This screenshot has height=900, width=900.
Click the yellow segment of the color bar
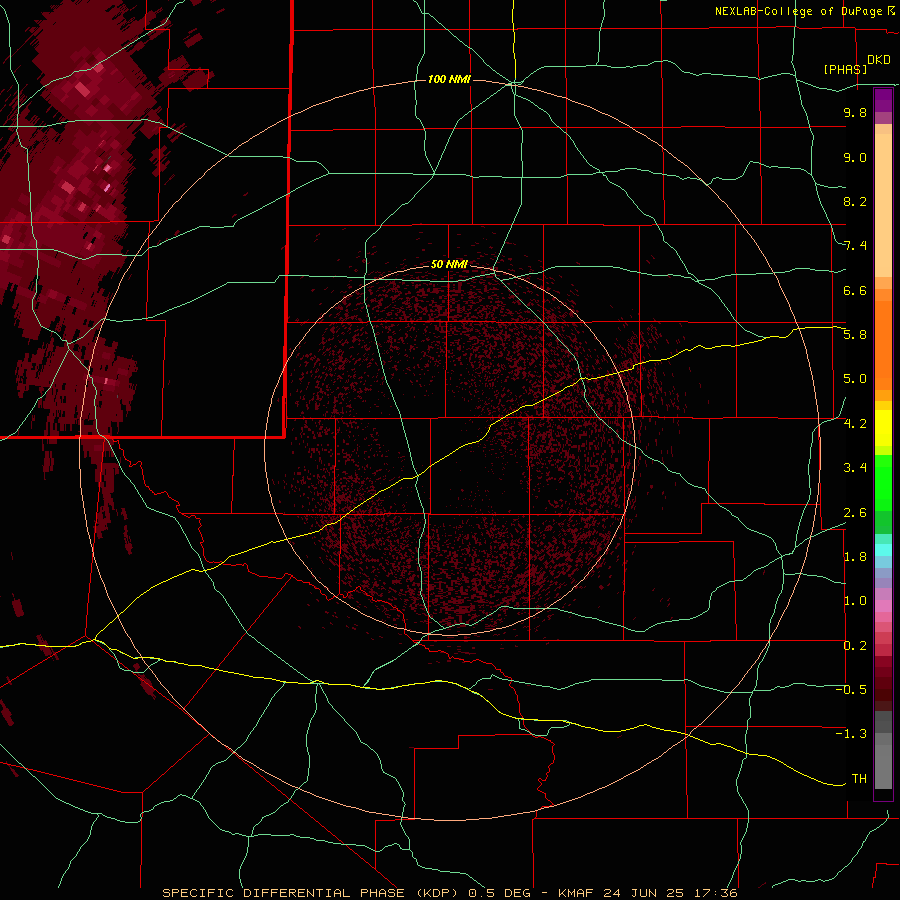[x=883, y=428]
